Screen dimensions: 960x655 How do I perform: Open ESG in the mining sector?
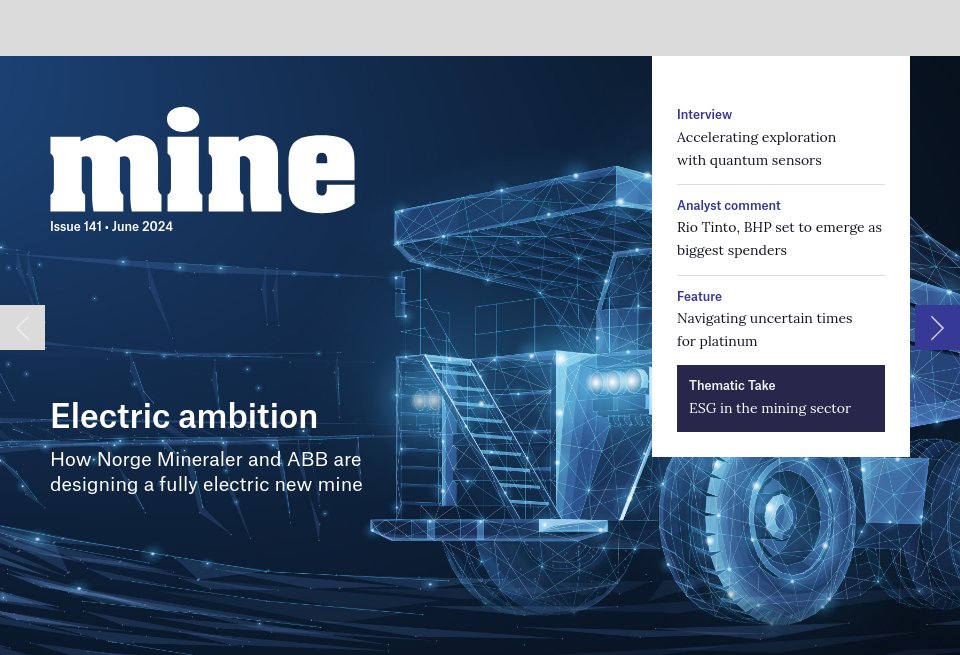(x=770, y=408)
